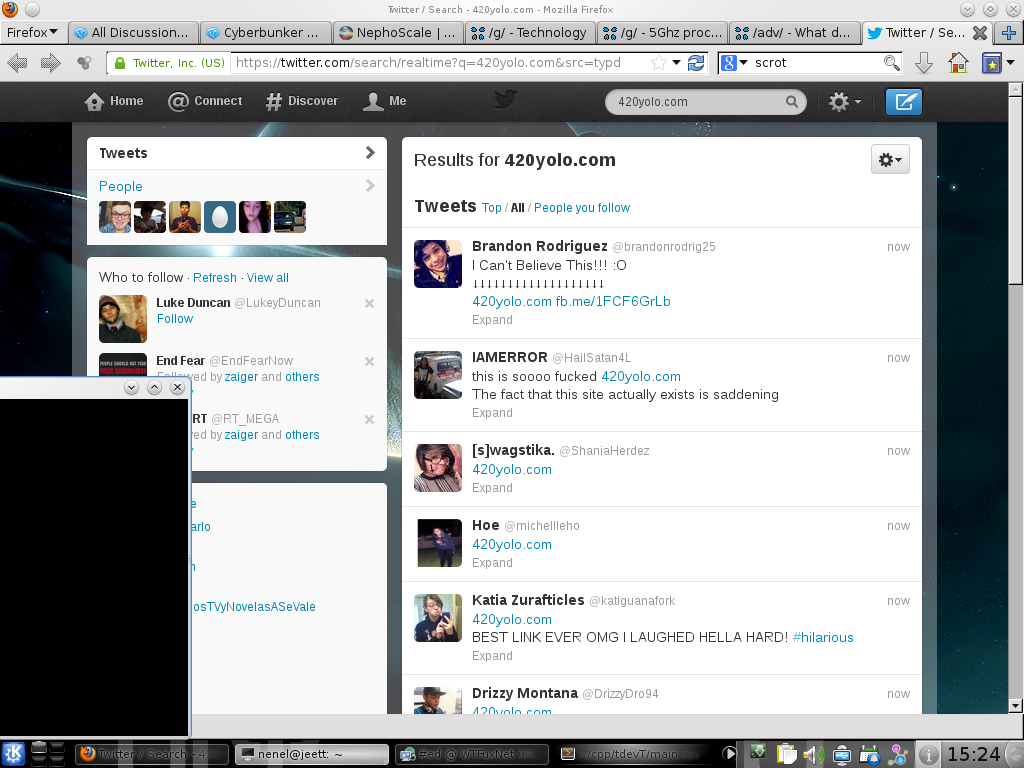Click the 15:24 taskbar clock
Screen dimensions: 1024x768
point(974,754)
